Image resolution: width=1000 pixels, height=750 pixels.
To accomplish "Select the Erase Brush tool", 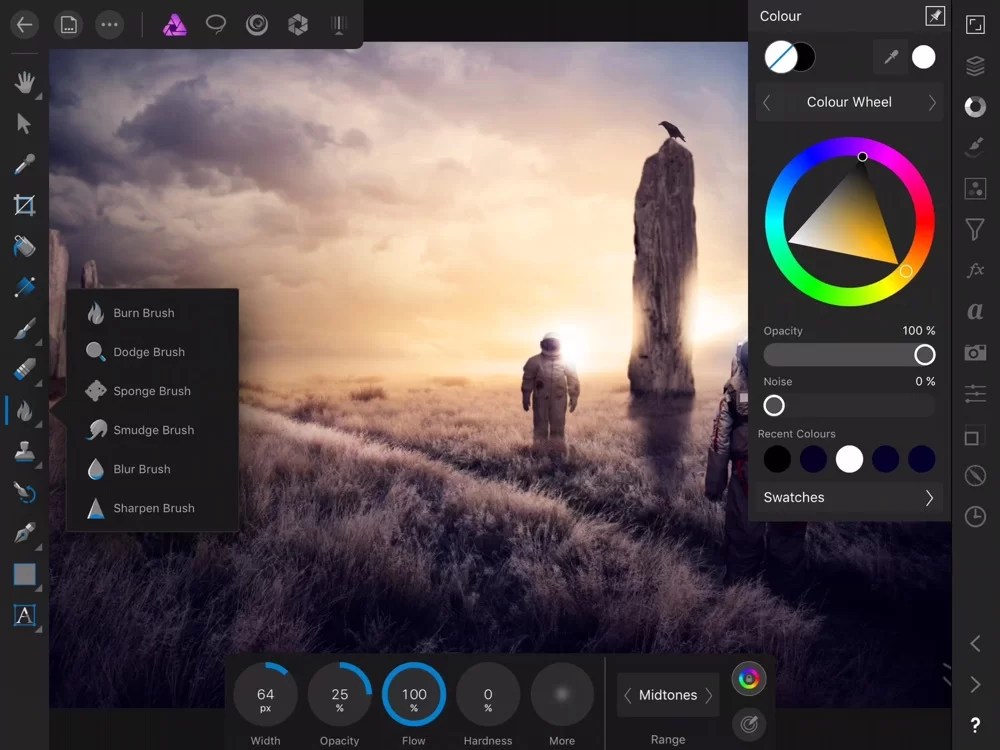I will (24, 370).
